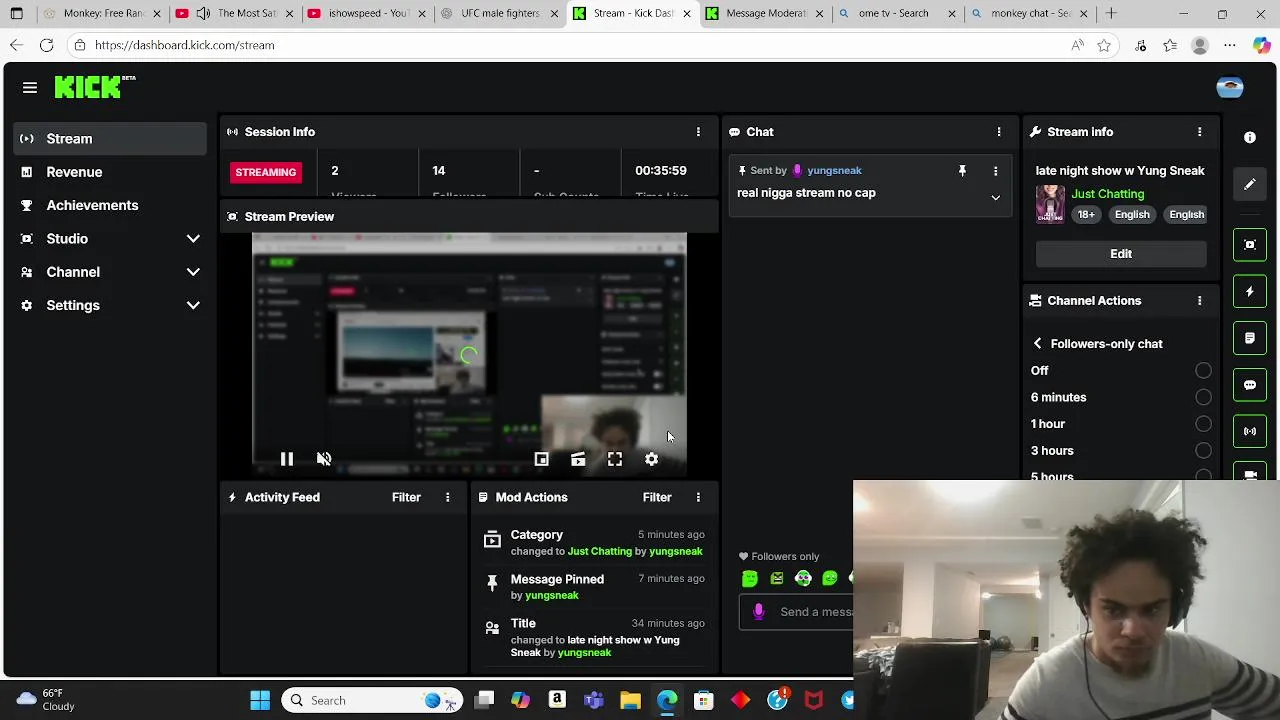Screen dimensions: 1280x720
Task: Open the Windows Start menu
Action: 260,701
